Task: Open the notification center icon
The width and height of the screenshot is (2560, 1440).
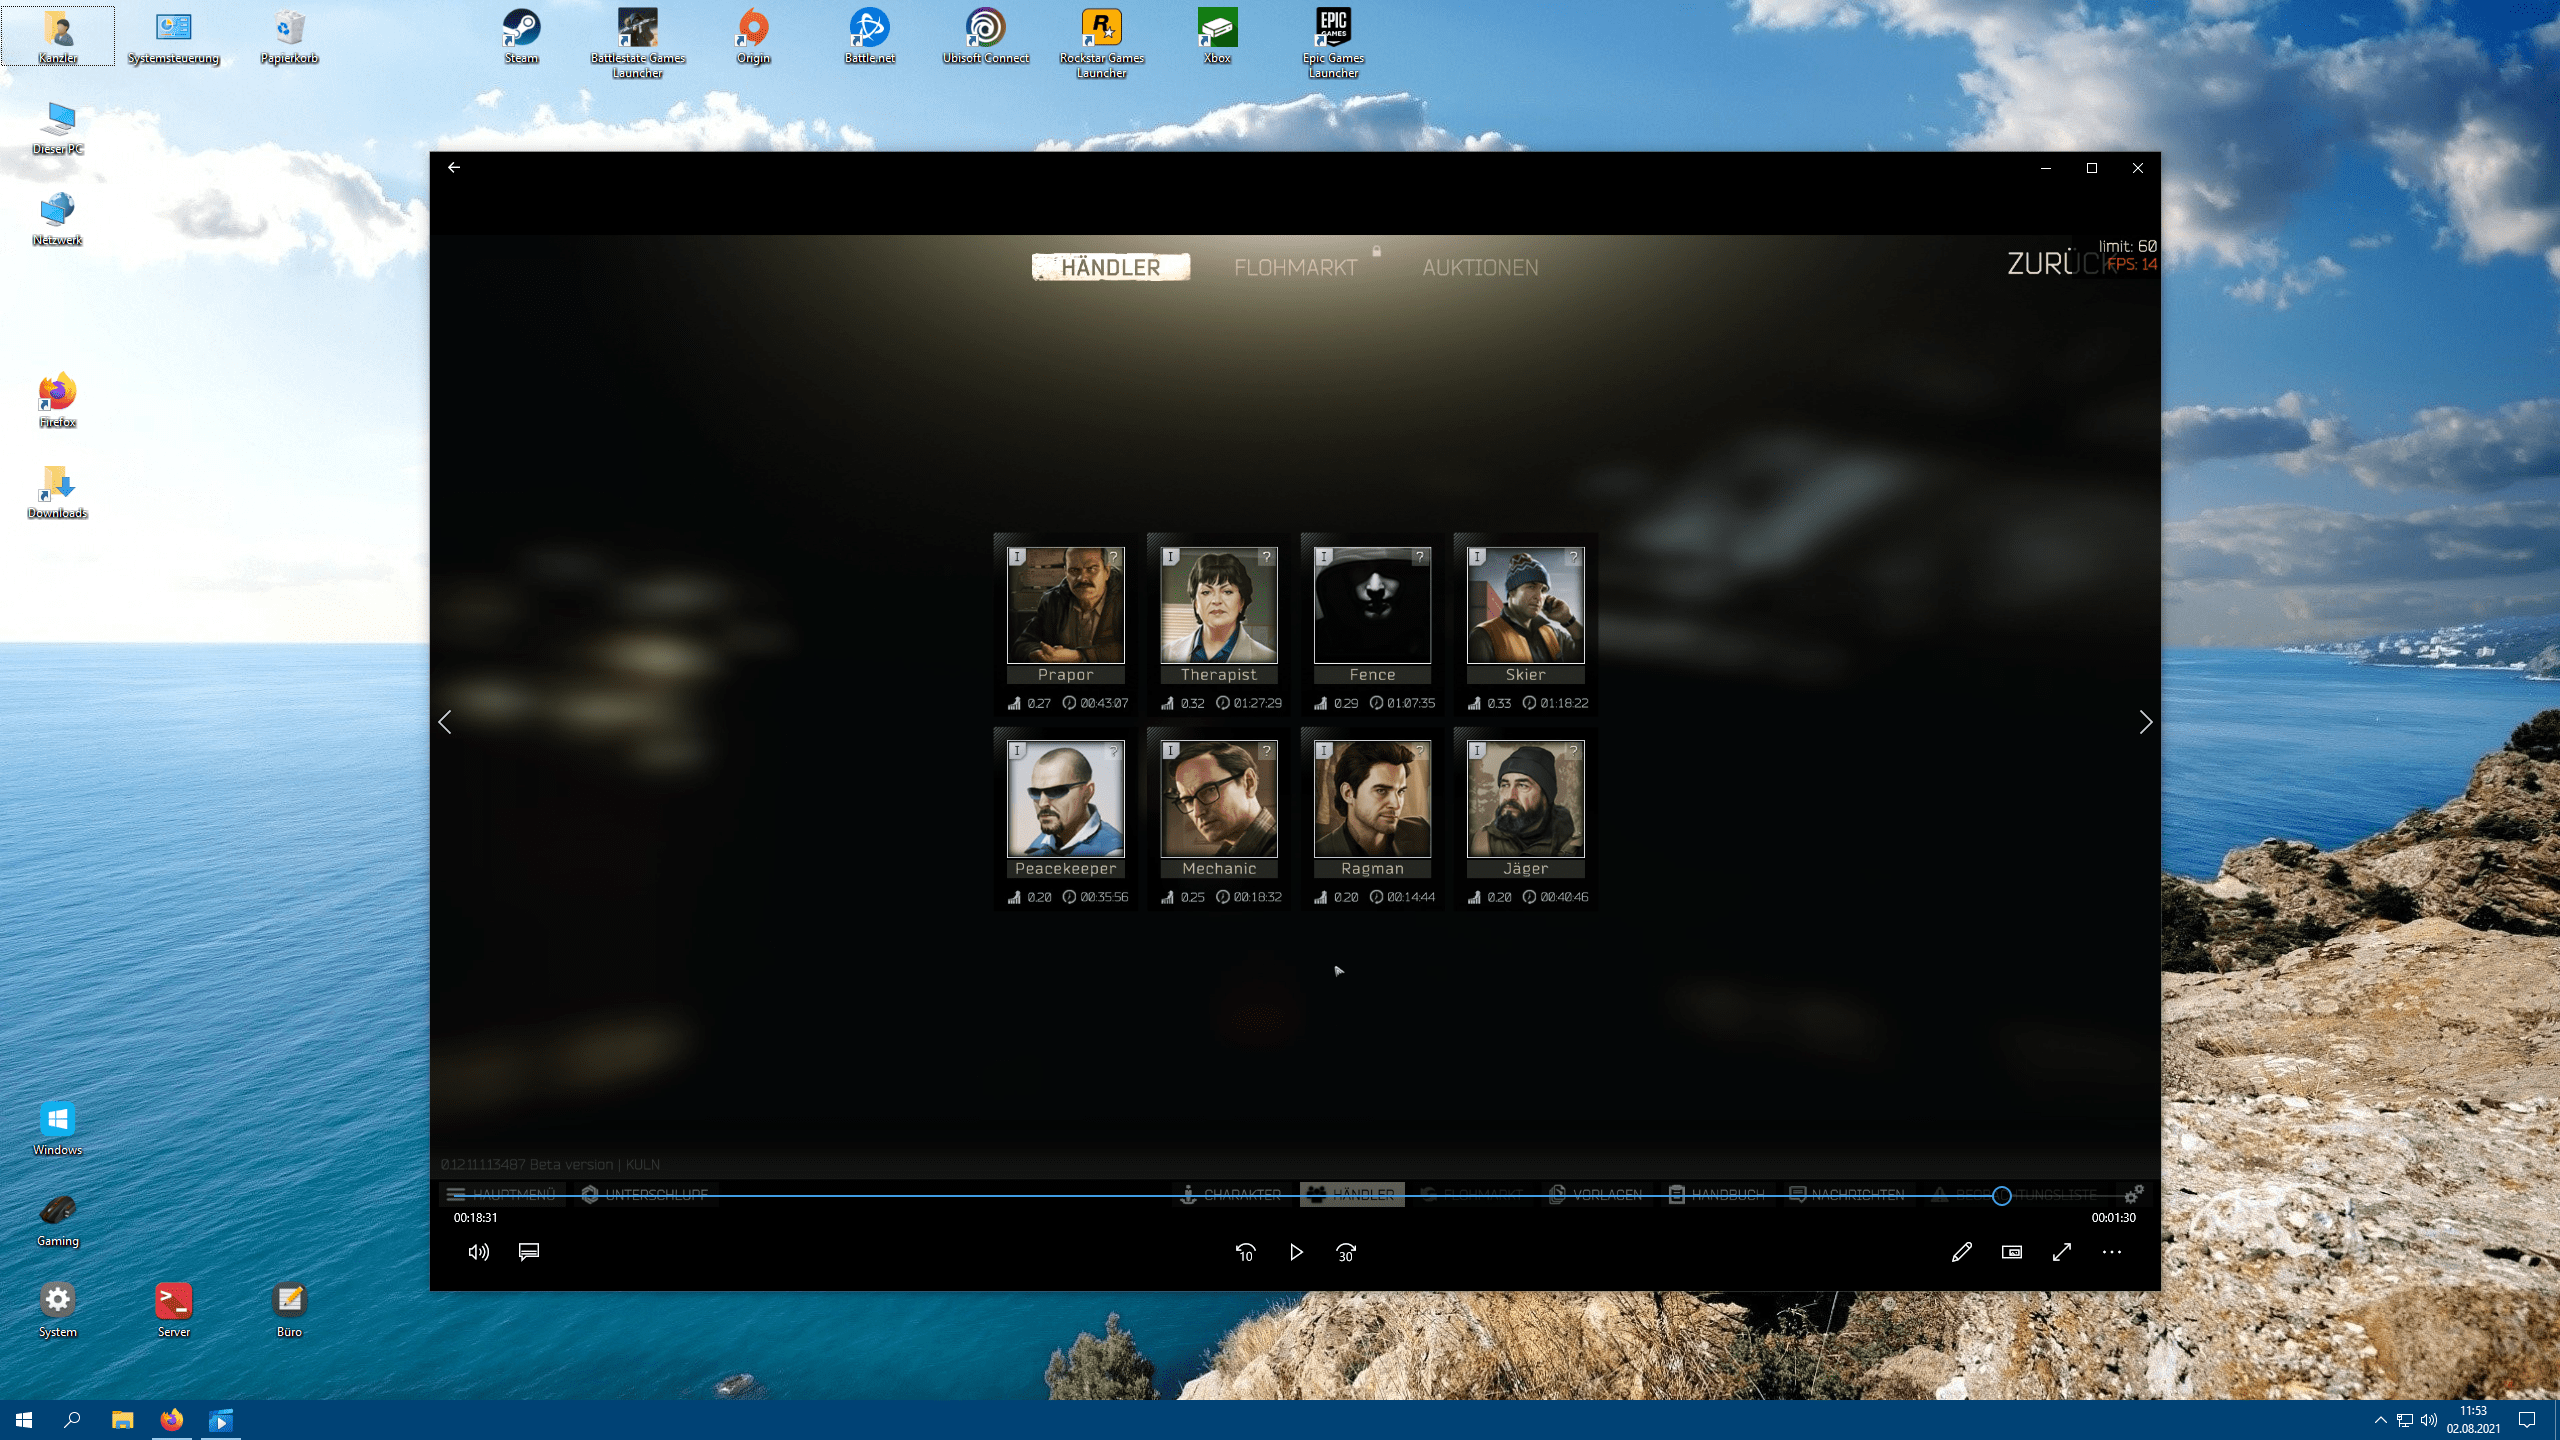Action: [x=2527, y=1420]
